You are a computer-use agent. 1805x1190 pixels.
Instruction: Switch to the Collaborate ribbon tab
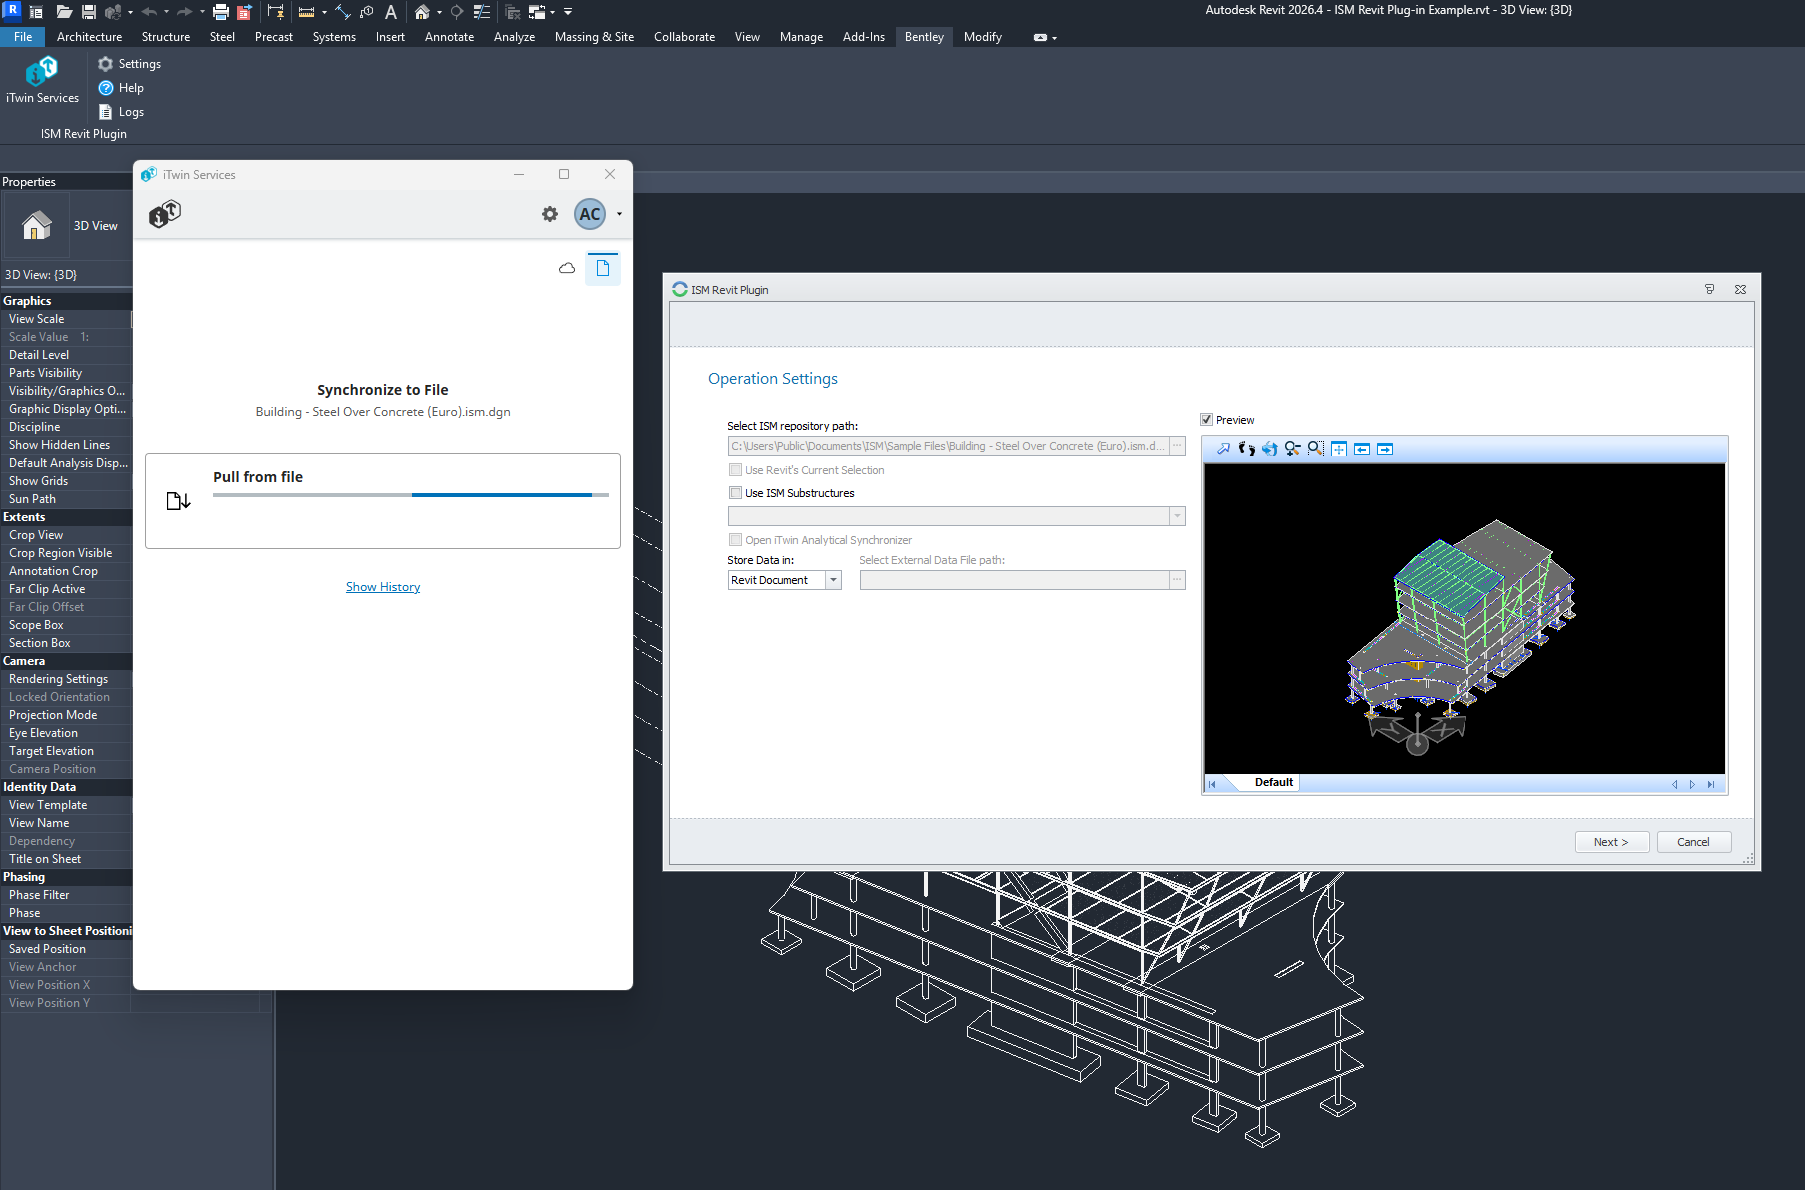pos(684,37)
